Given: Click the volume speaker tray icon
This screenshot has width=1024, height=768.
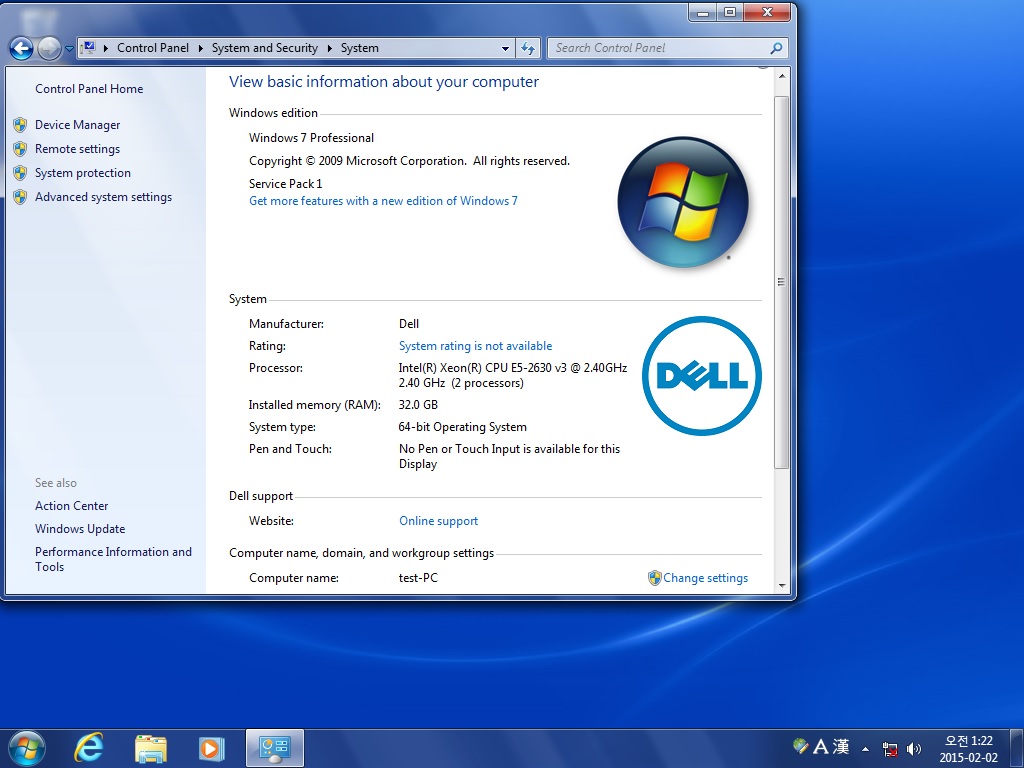Looking at the screenshot, I should [x=914, y=749].
